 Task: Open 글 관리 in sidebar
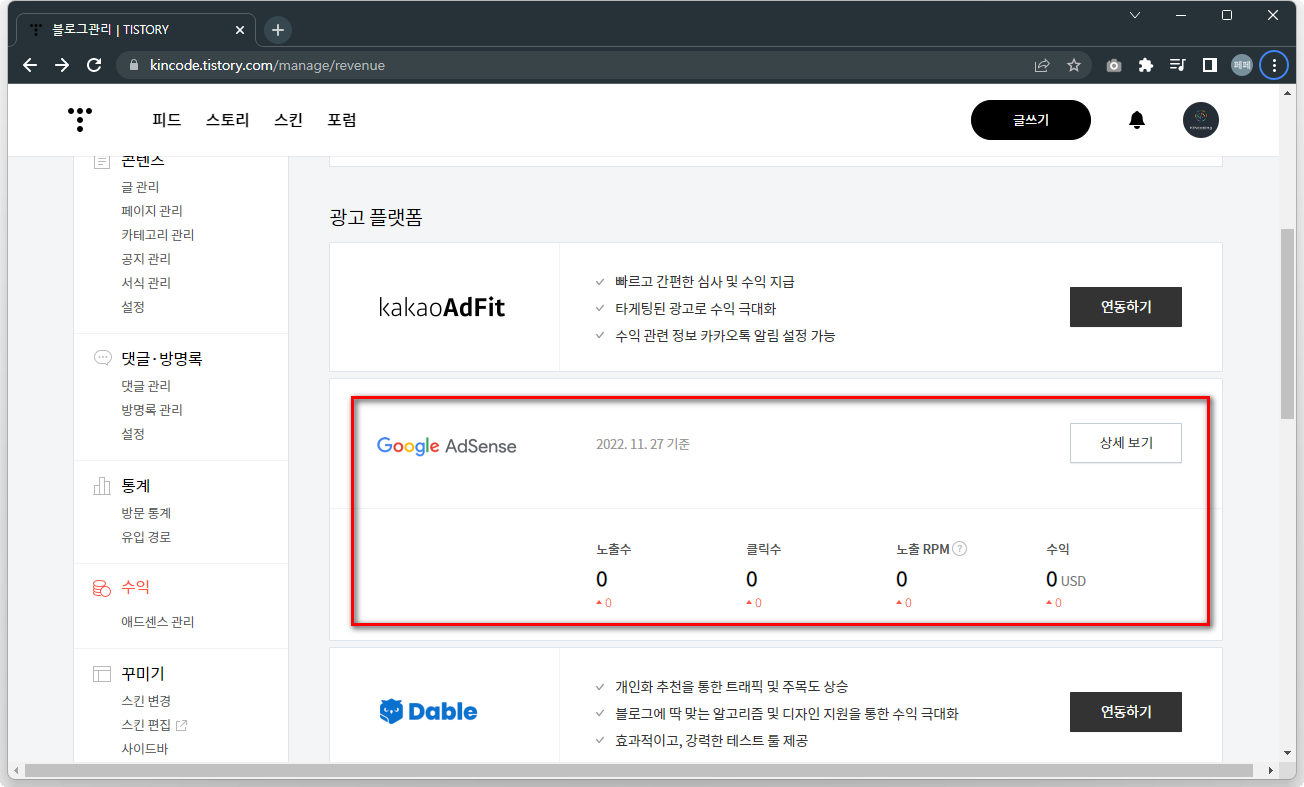point(140,187)
